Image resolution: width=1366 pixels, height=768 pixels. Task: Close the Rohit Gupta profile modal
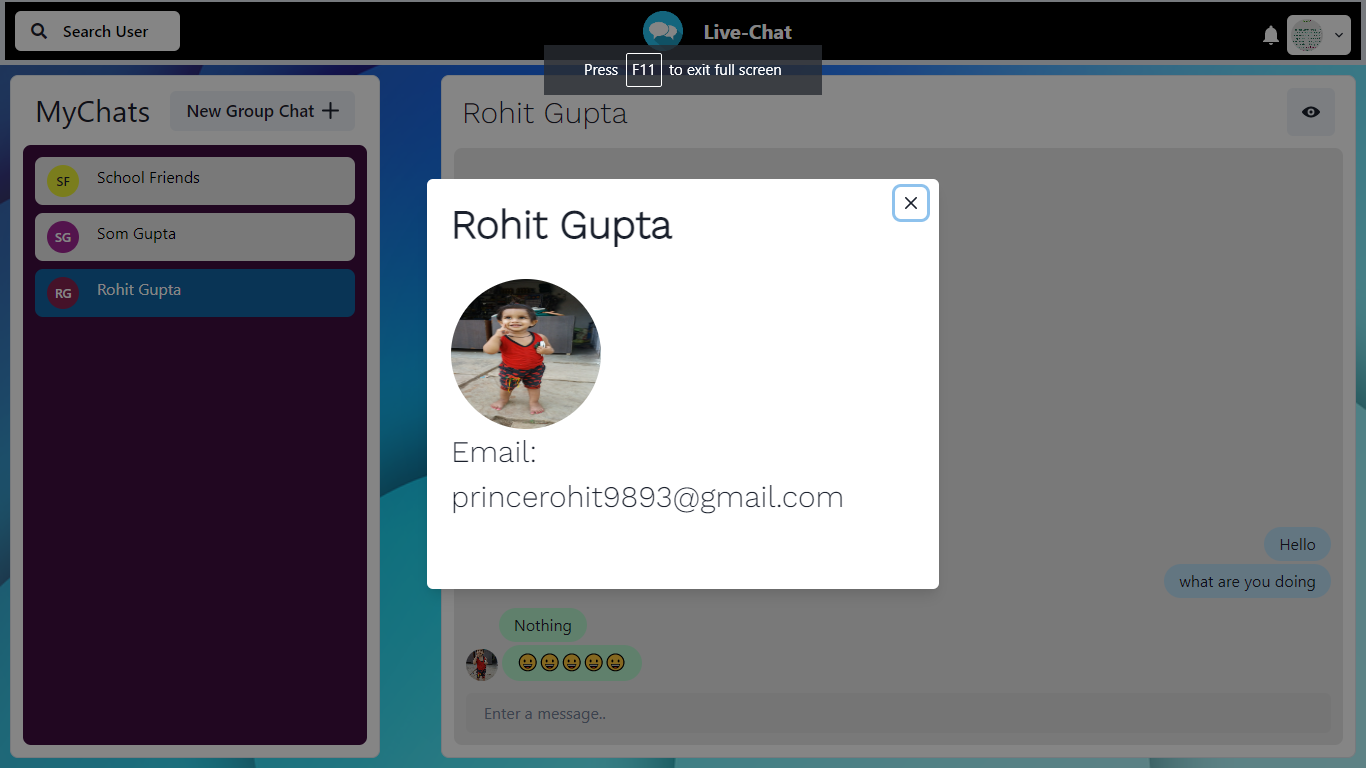pyautogui.click(x=910, y=203)
